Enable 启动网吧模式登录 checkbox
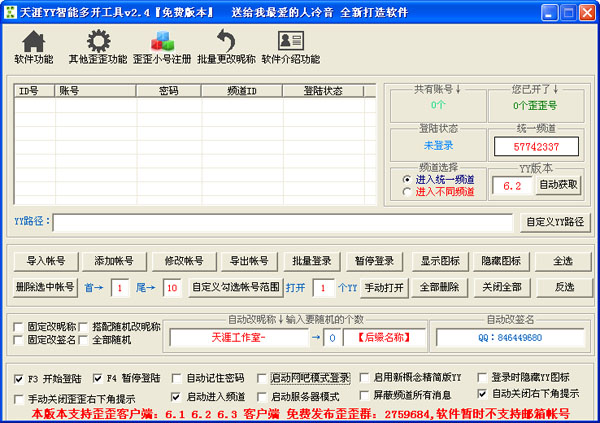Screen dimensions: 600x423 [262, 378]
